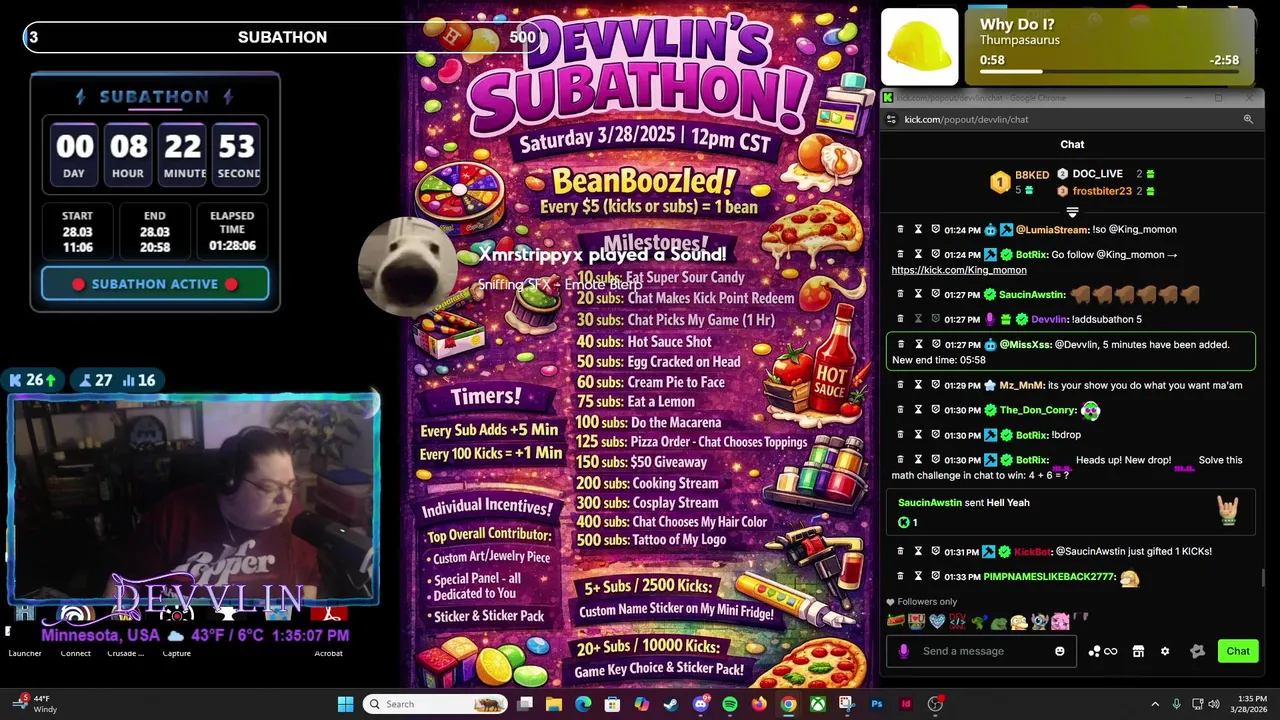1280x720 pixels.
Task: Select the pink cat emote in quick emotes
Action: click(1060, 621)
